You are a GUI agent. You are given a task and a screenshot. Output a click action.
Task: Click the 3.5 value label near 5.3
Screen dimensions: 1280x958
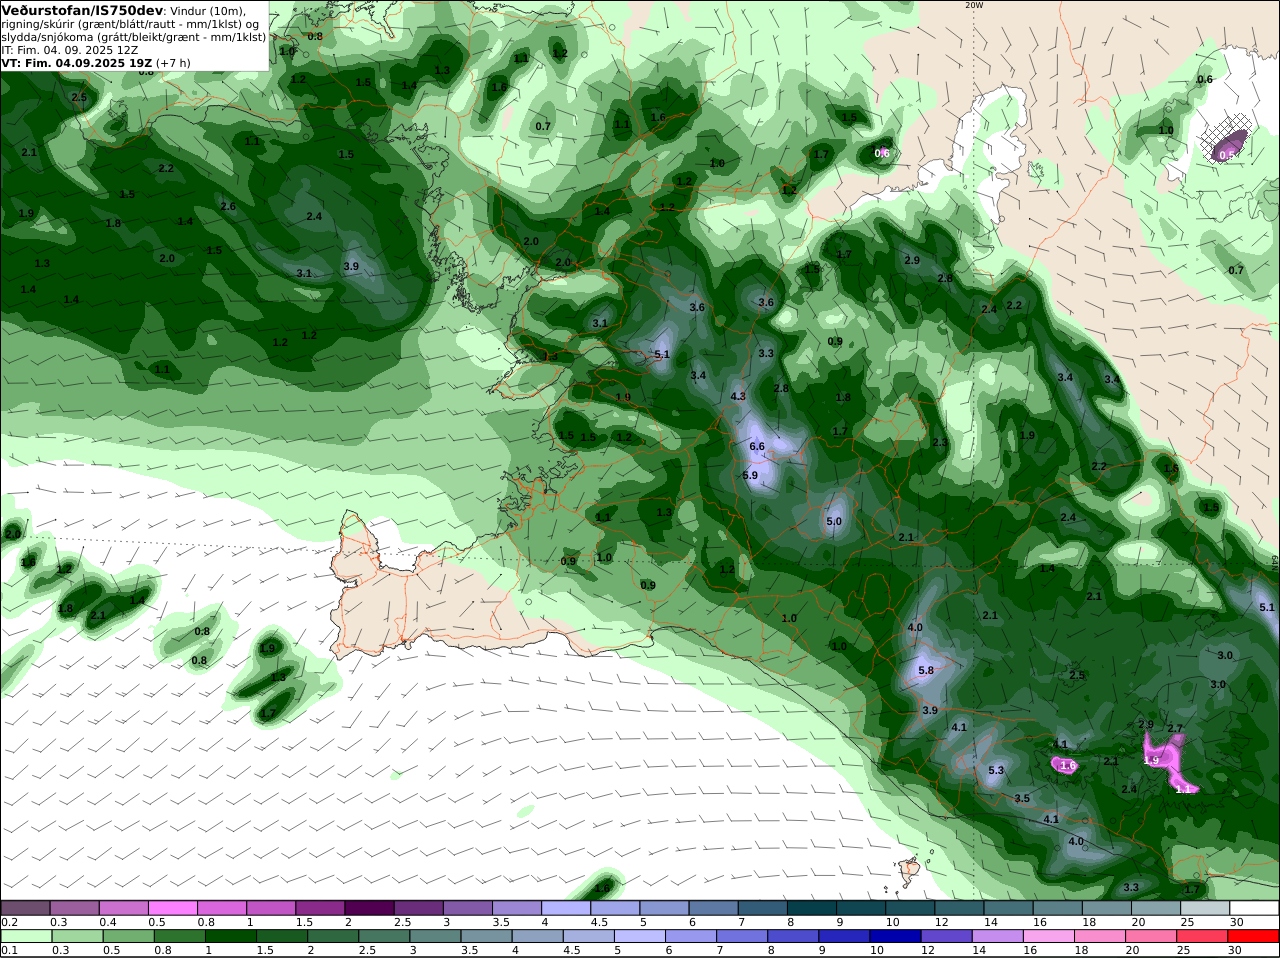point(1022,799)
